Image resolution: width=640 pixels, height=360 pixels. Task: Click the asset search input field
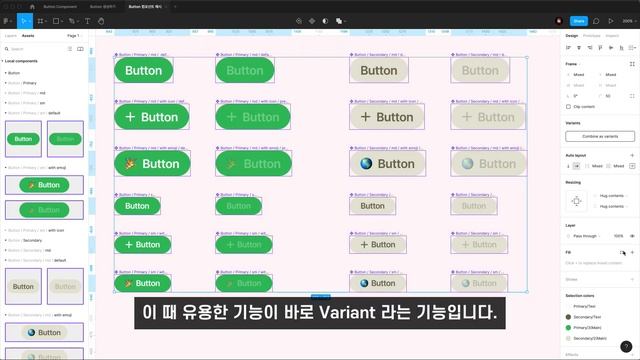click(x=35, y=49)
